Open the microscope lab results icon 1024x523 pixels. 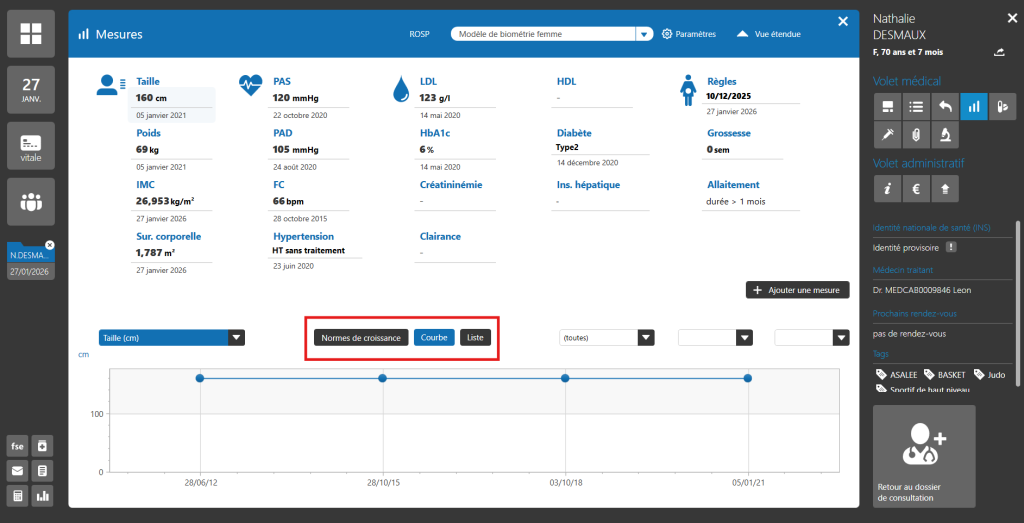[x=944, y=134]
